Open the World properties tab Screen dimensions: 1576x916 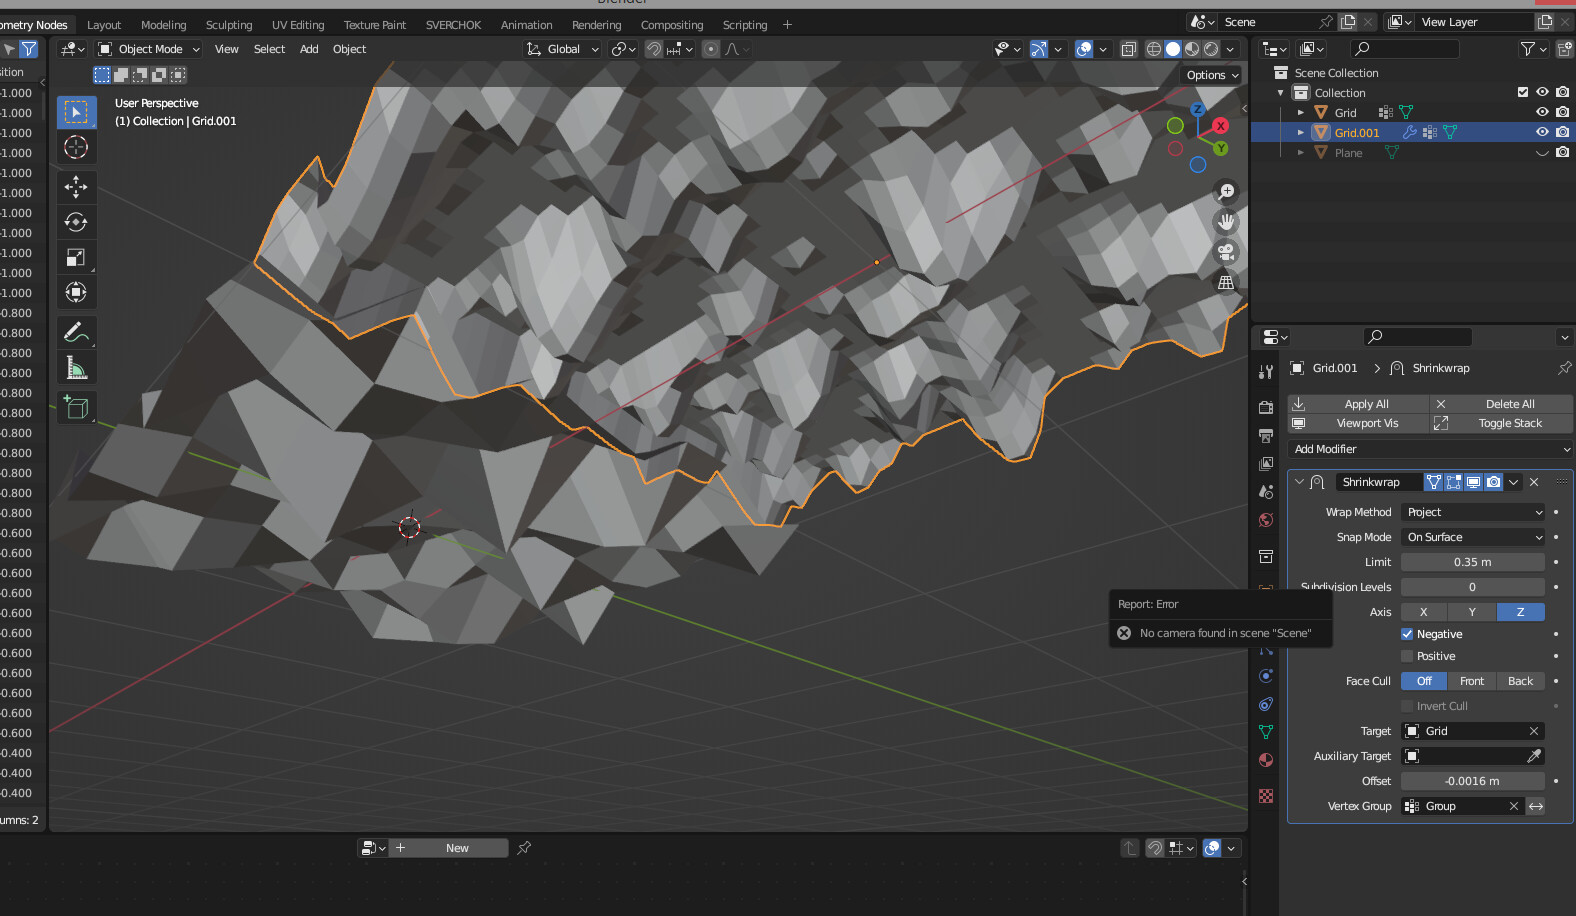pos(1266,520)
